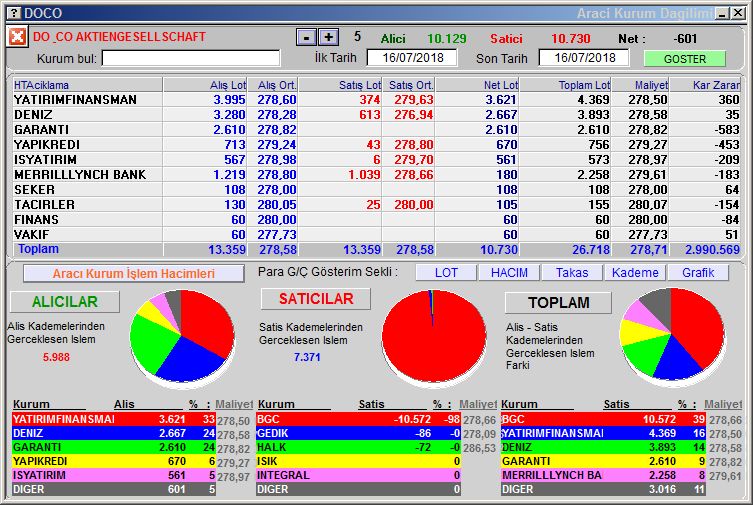Screen dimensions: 753x505
Task: Select the YAPIKREDI row in top table
Action: tap(376, 144)
